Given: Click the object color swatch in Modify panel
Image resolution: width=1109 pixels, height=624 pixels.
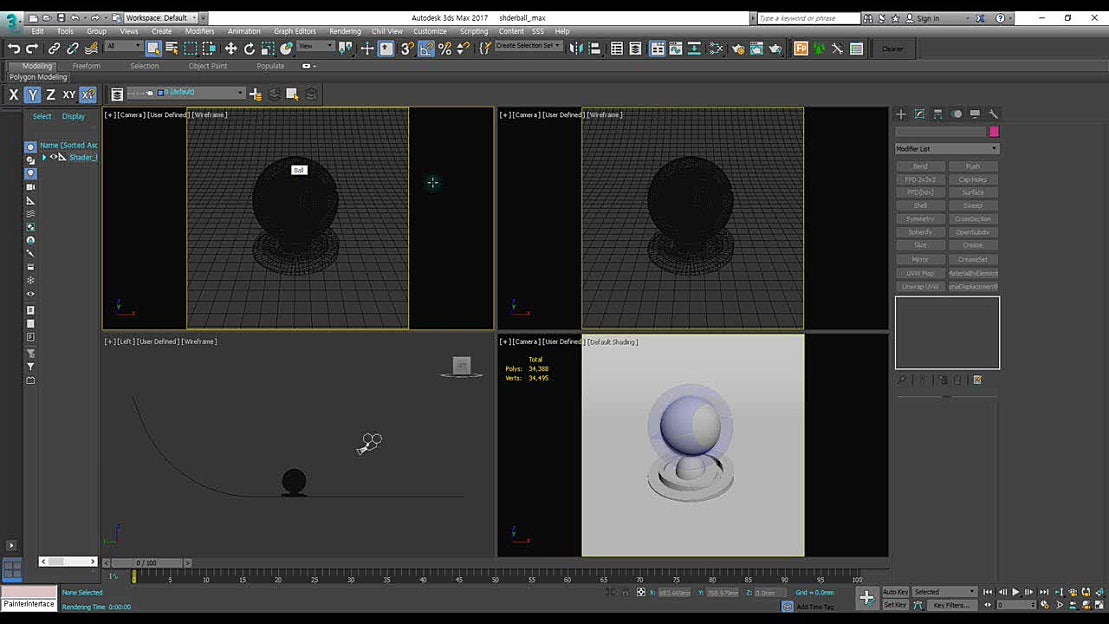Looking at the screenshot, I should (993, 131).
